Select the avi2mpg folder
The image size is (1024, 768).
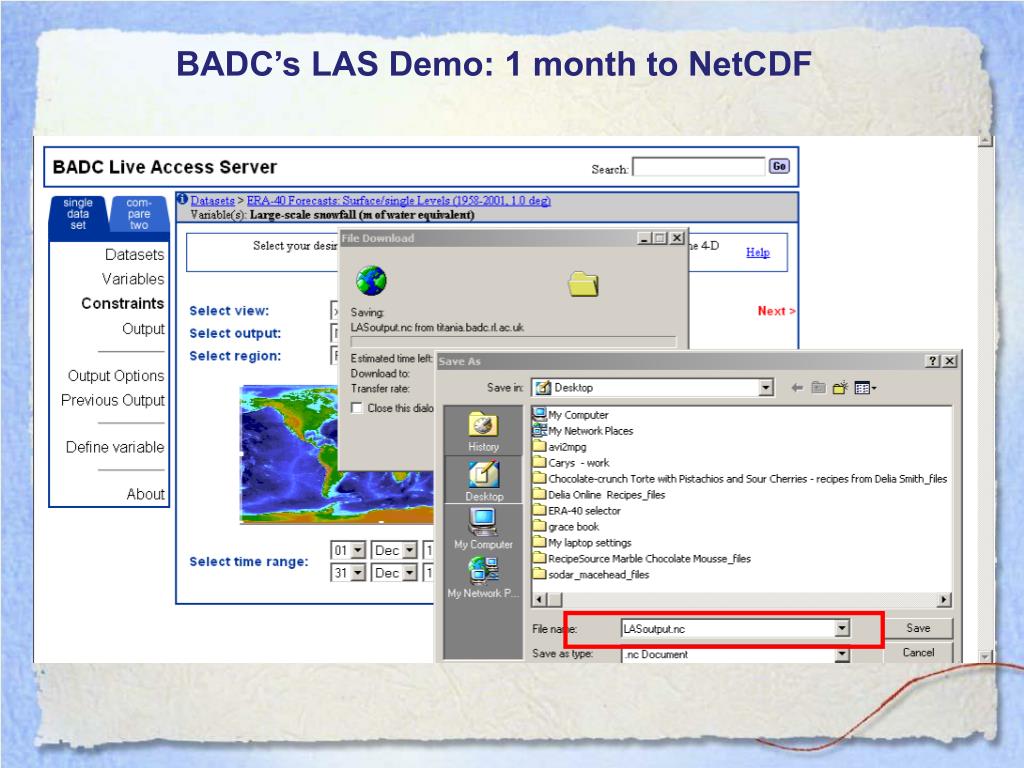coord(560,447)
